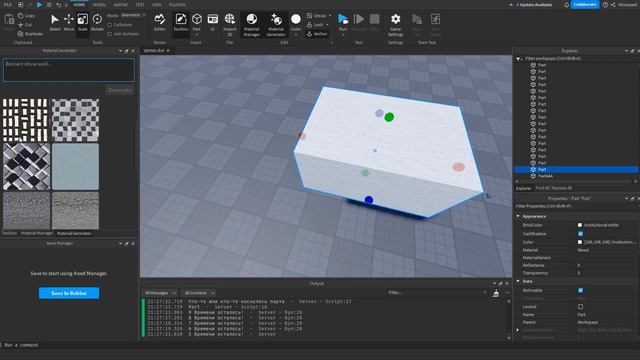Open the Group dropdown arrow

330,16
